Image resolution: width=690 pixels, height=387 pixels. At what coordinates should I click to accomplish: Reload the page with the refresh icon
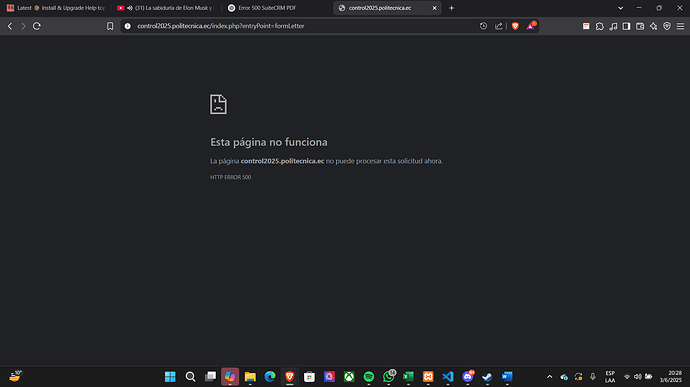tap(37, 26)
